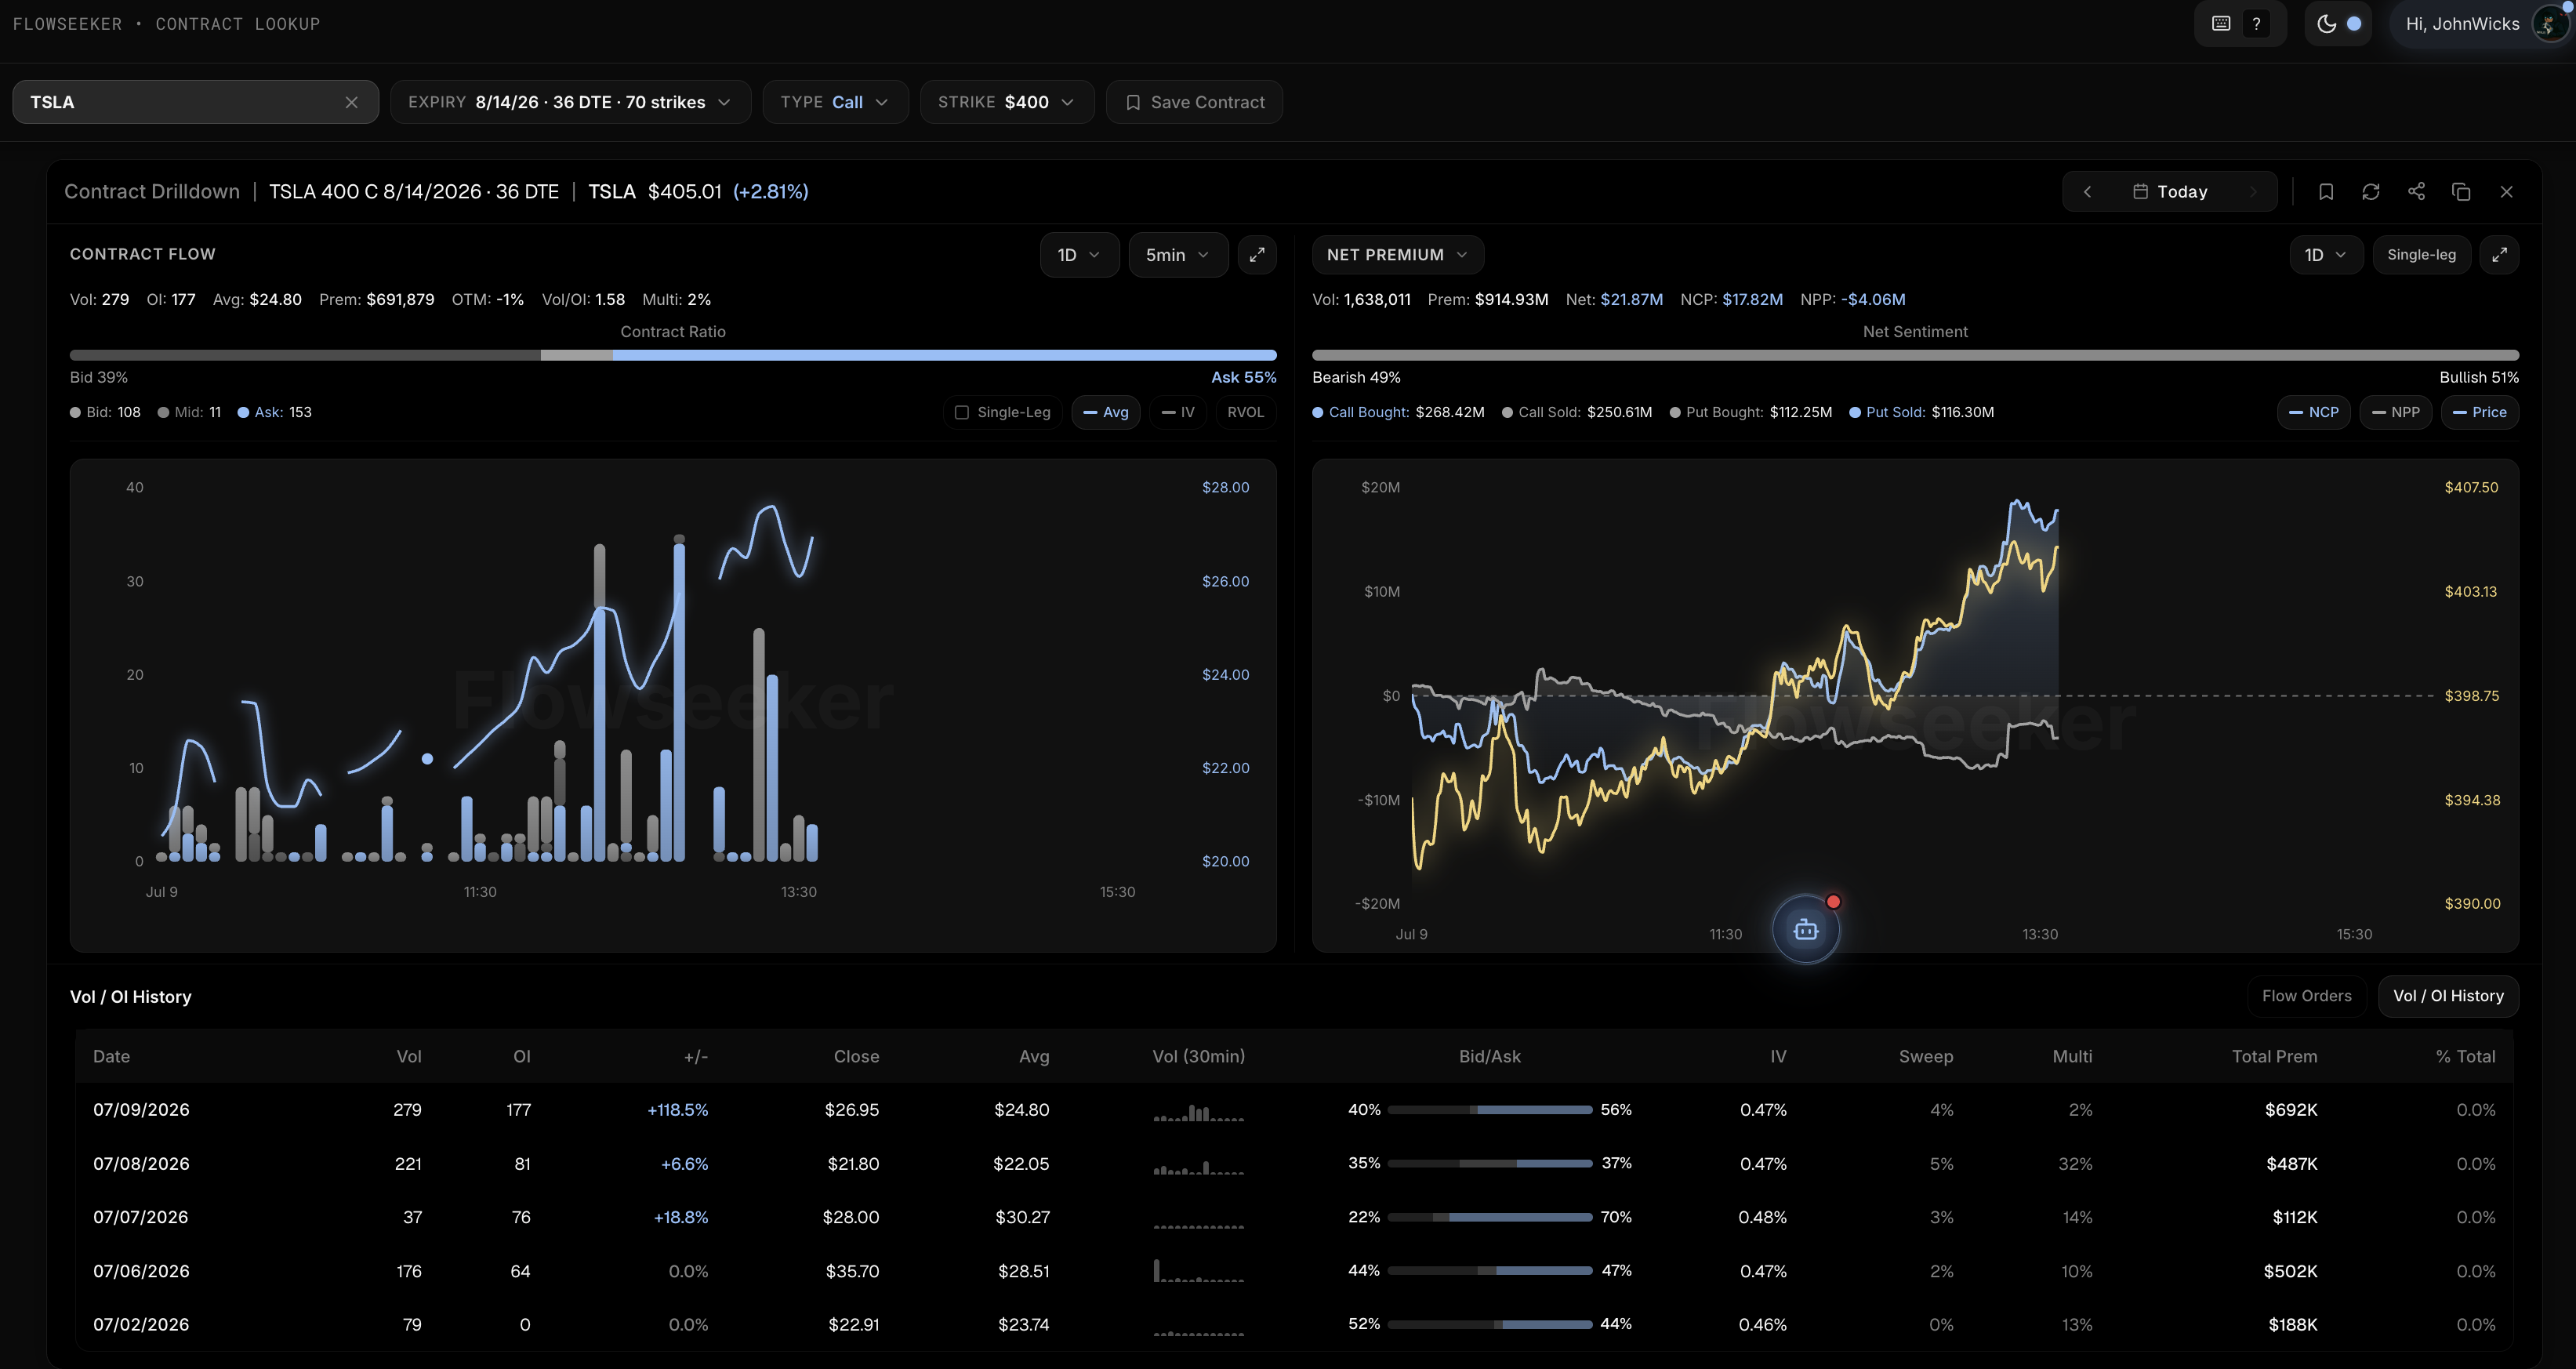The width and height of the screenshot is (2576, 1369).
Task: Click the Ask: 153 legend item
Action: click(274, 412)
